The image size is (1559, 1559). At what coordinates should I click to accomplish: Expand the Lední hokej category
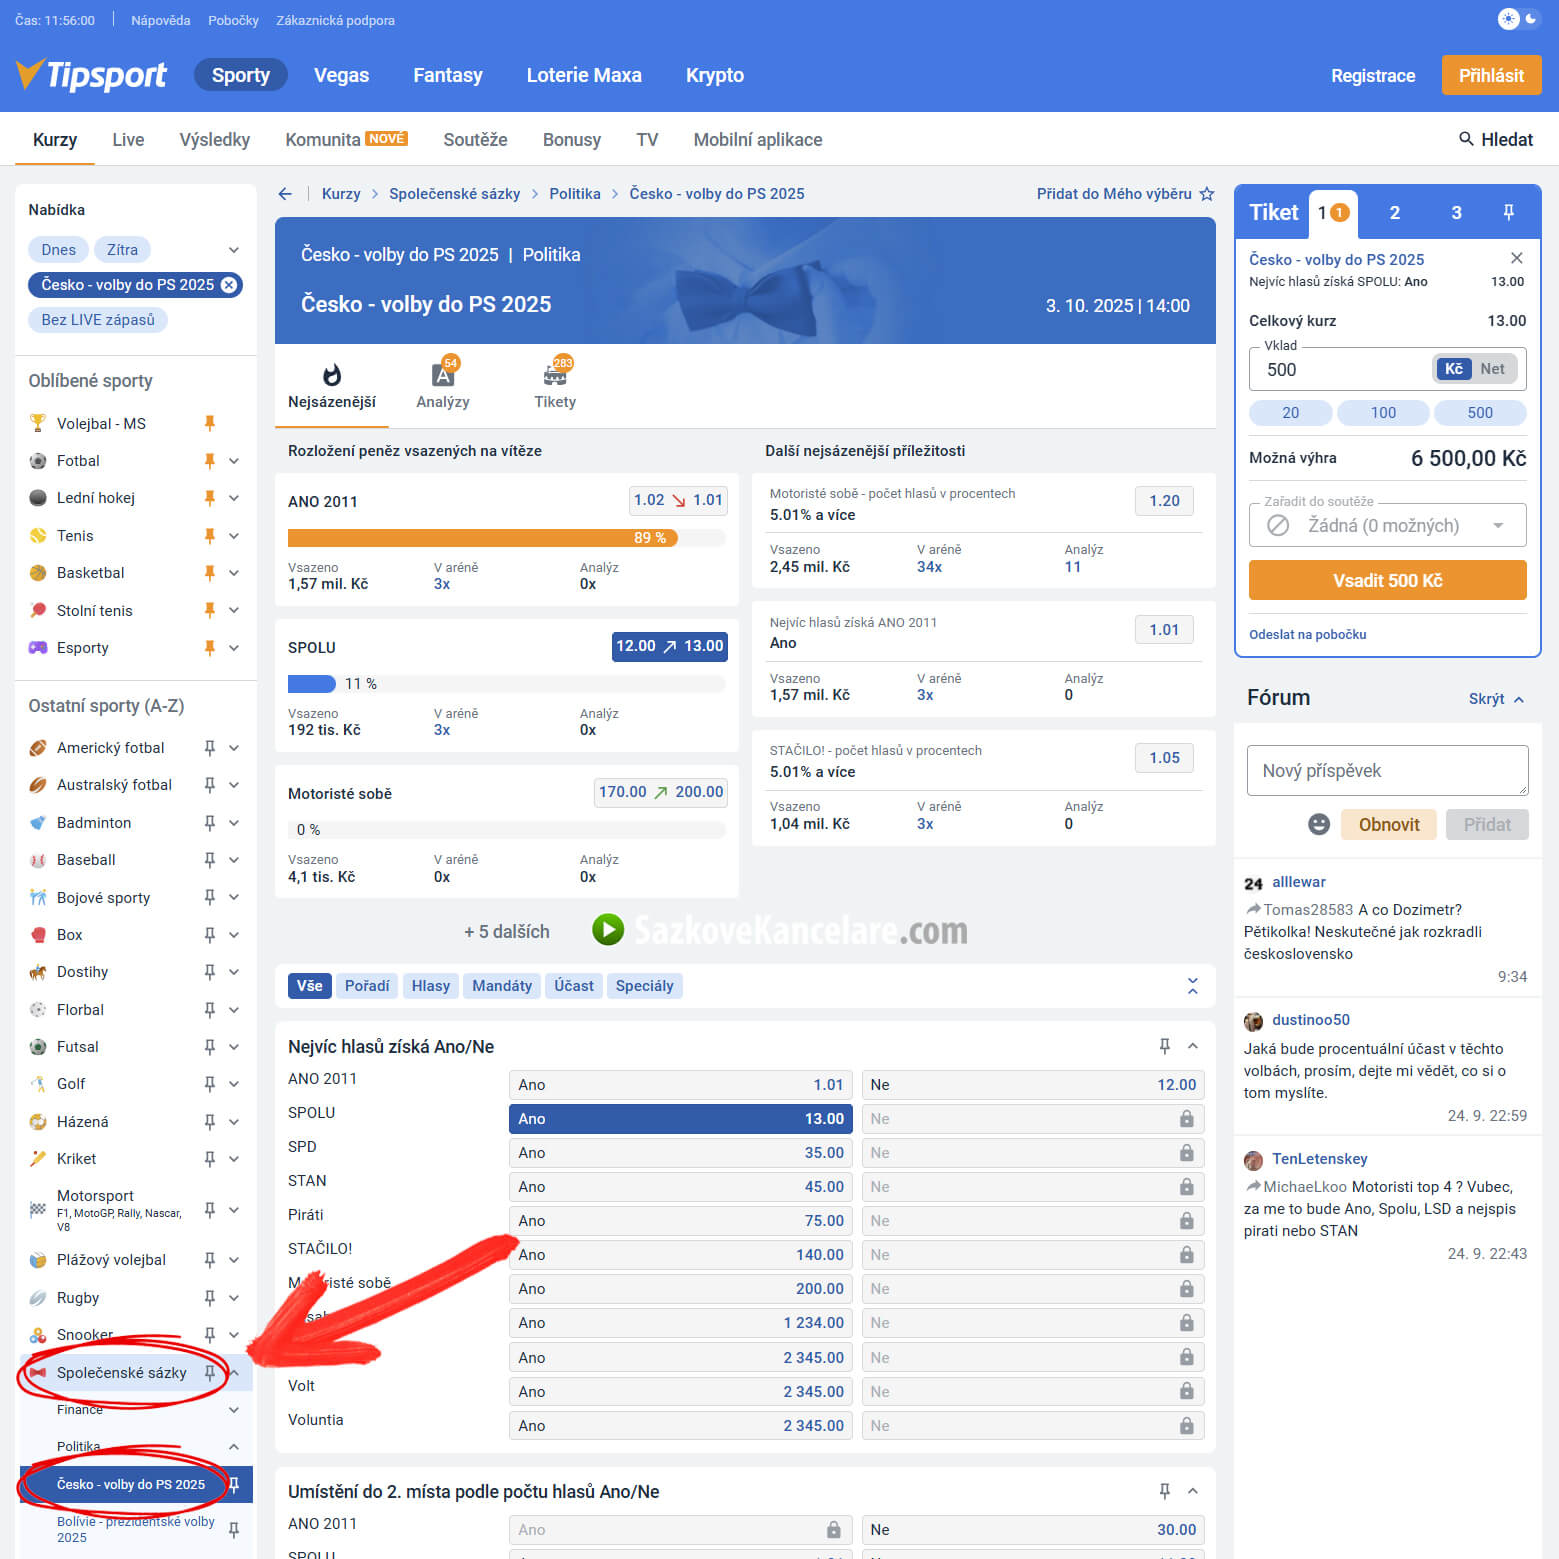tap(234, 498)
